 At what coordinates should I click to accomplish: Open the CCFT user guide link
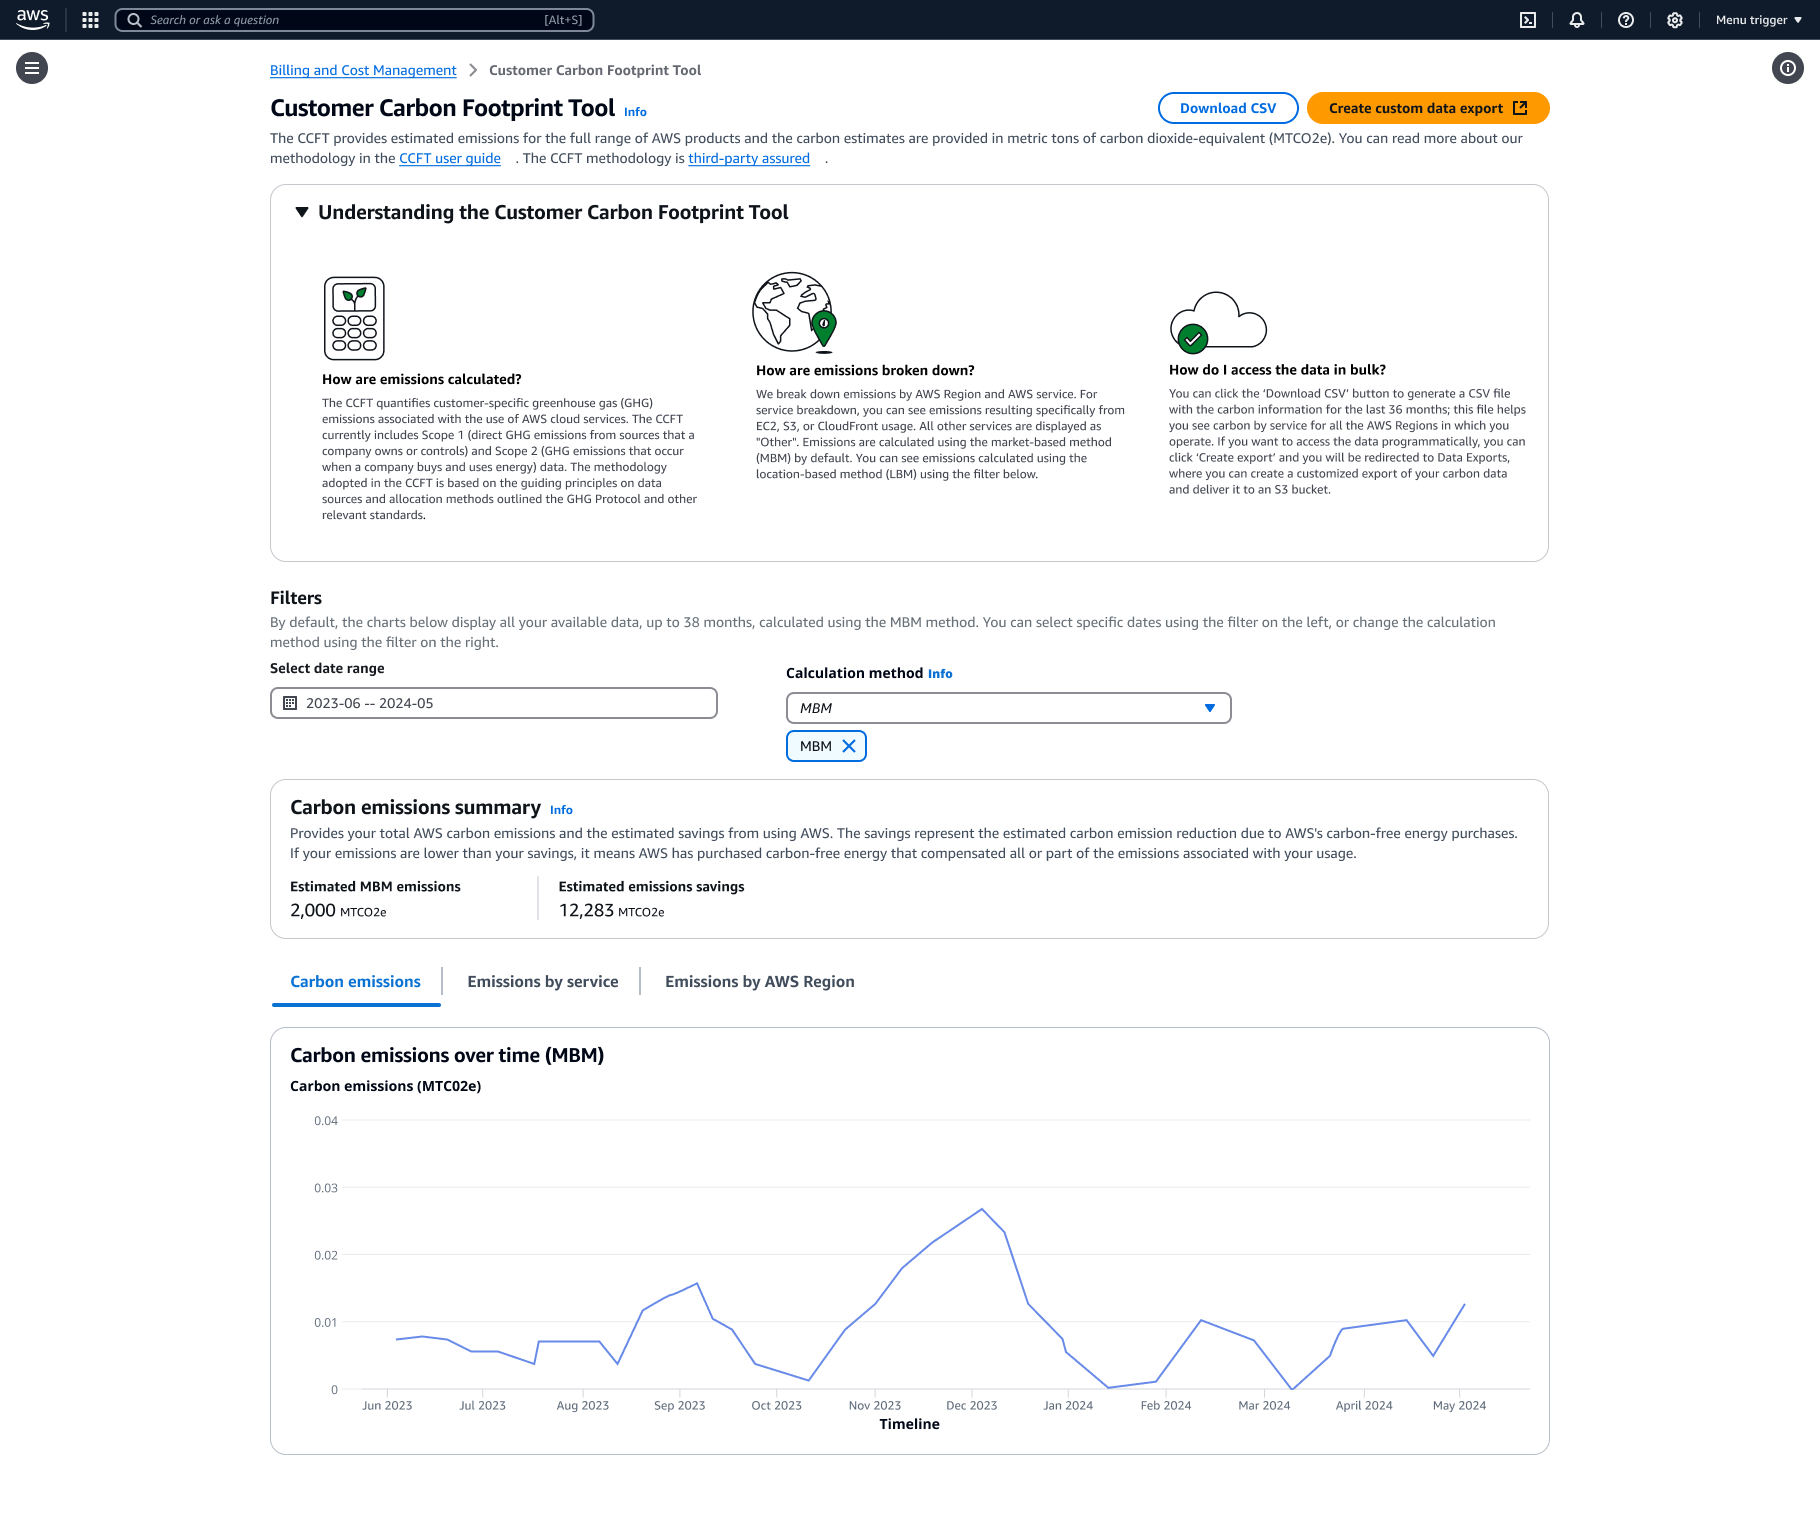pyautogui.click(x=450, y=158)
